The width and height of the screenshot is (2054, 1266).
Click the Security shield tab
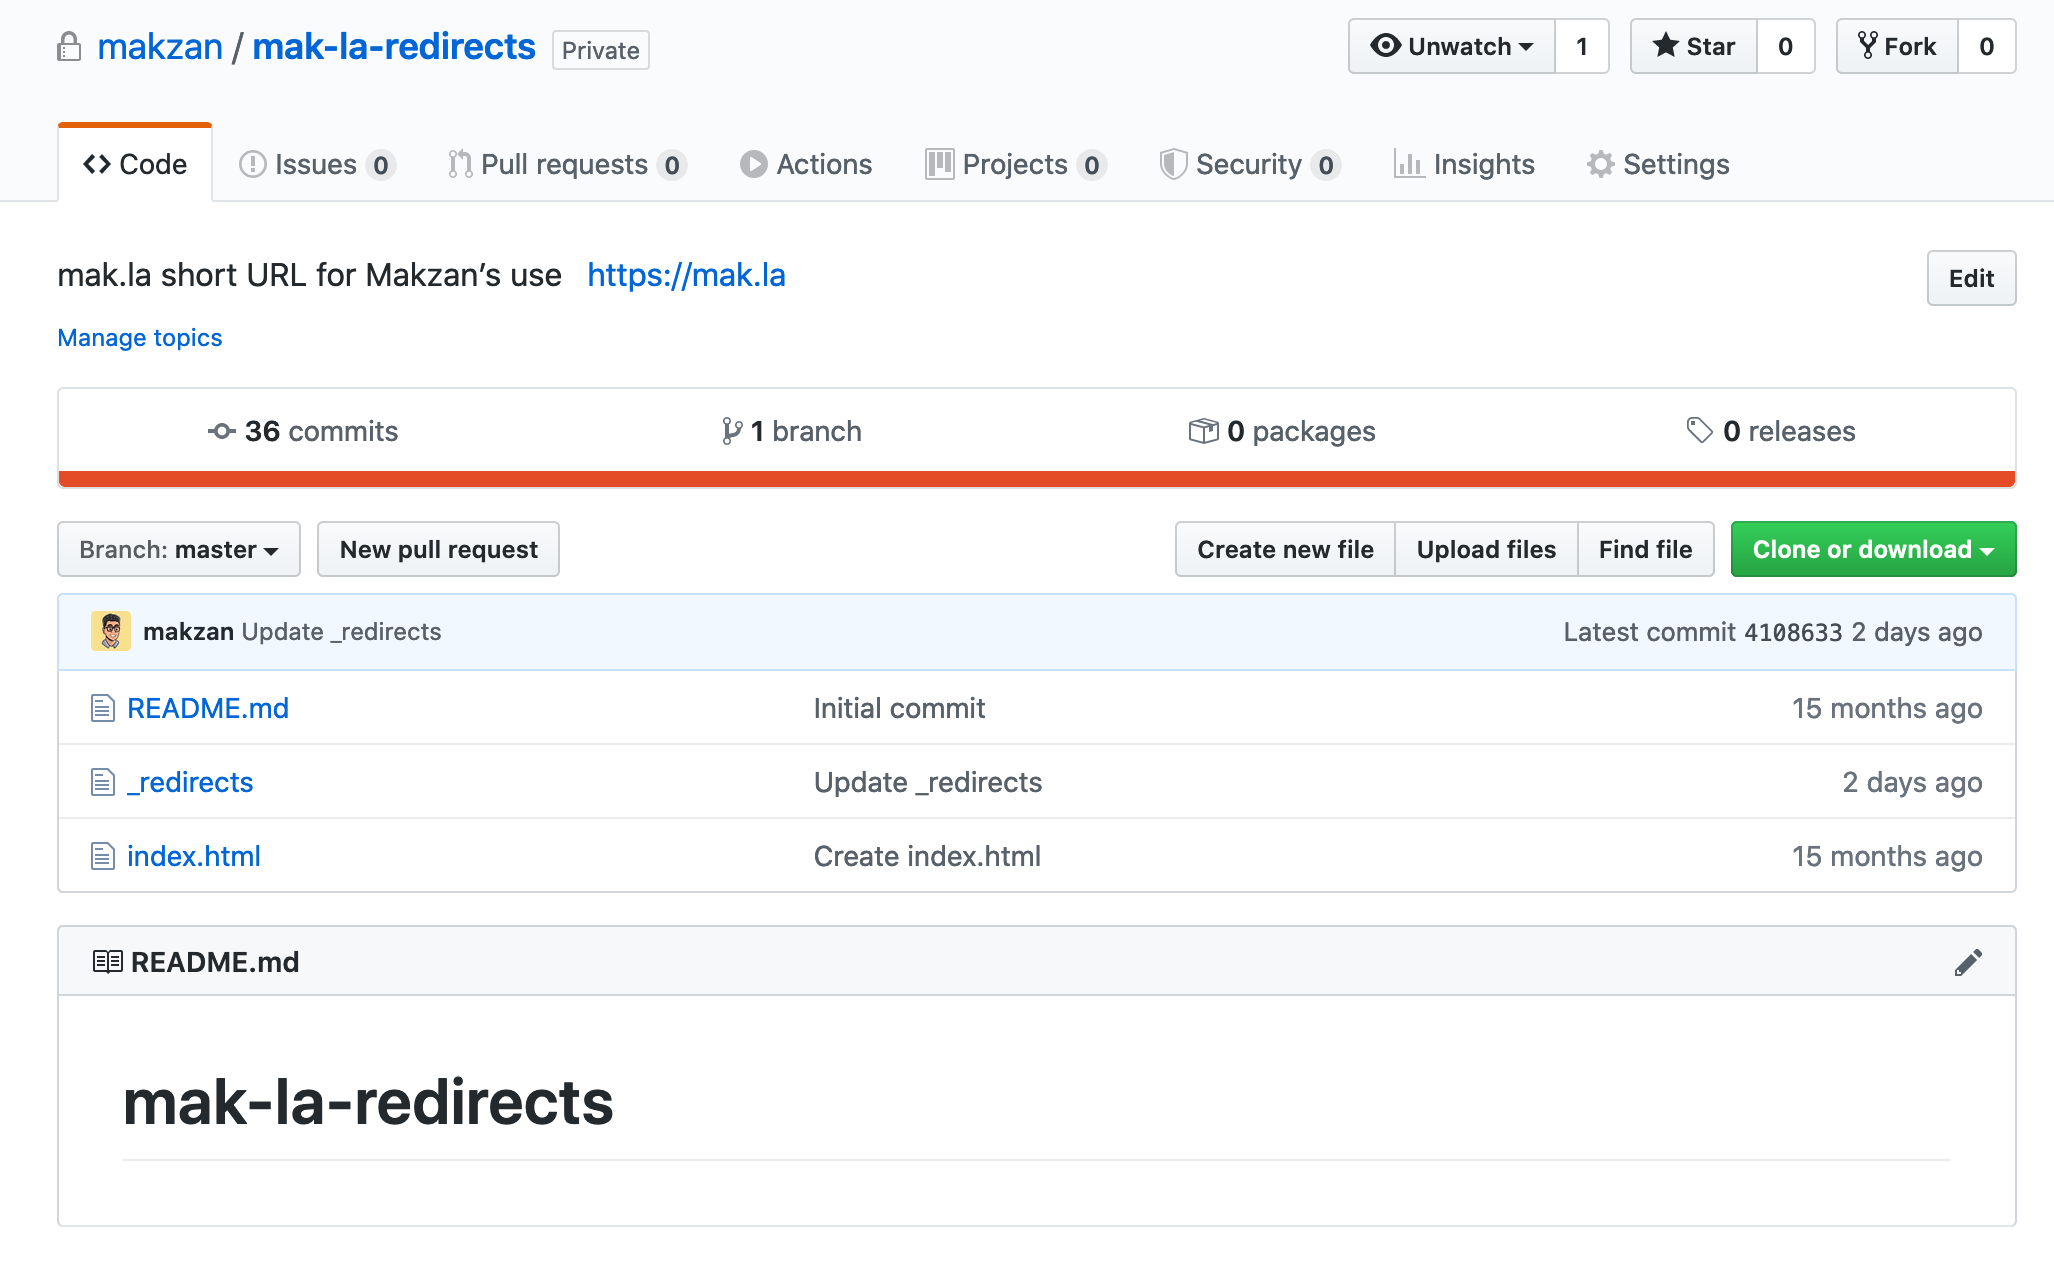1249,164
